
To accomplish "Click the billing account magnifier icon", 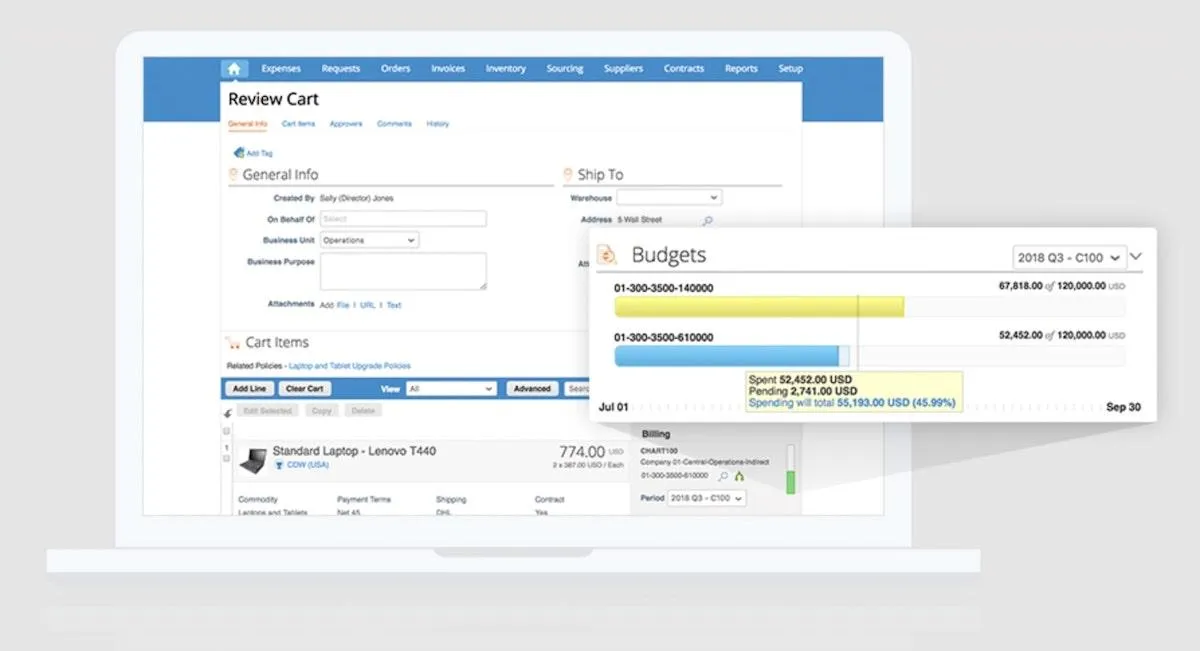I will pos(724,477).
